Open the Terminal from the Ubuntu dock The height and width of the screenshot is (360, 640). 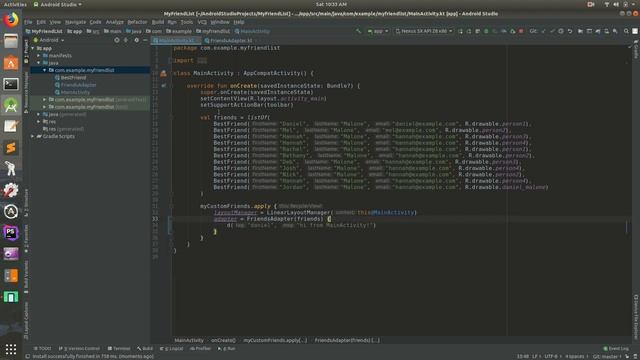[11, 84]
